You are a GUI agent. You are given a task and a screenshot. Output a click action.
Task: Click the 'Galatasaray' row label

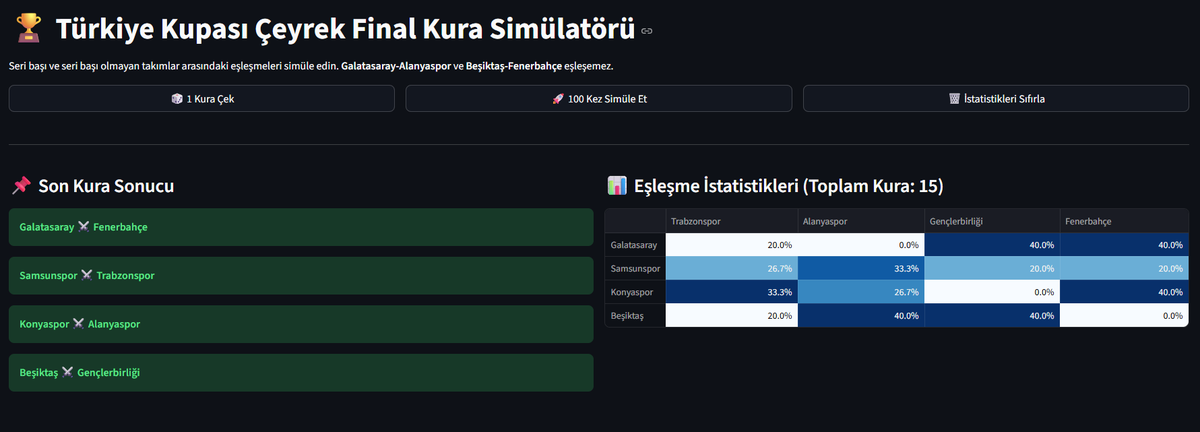click(635, 245)
